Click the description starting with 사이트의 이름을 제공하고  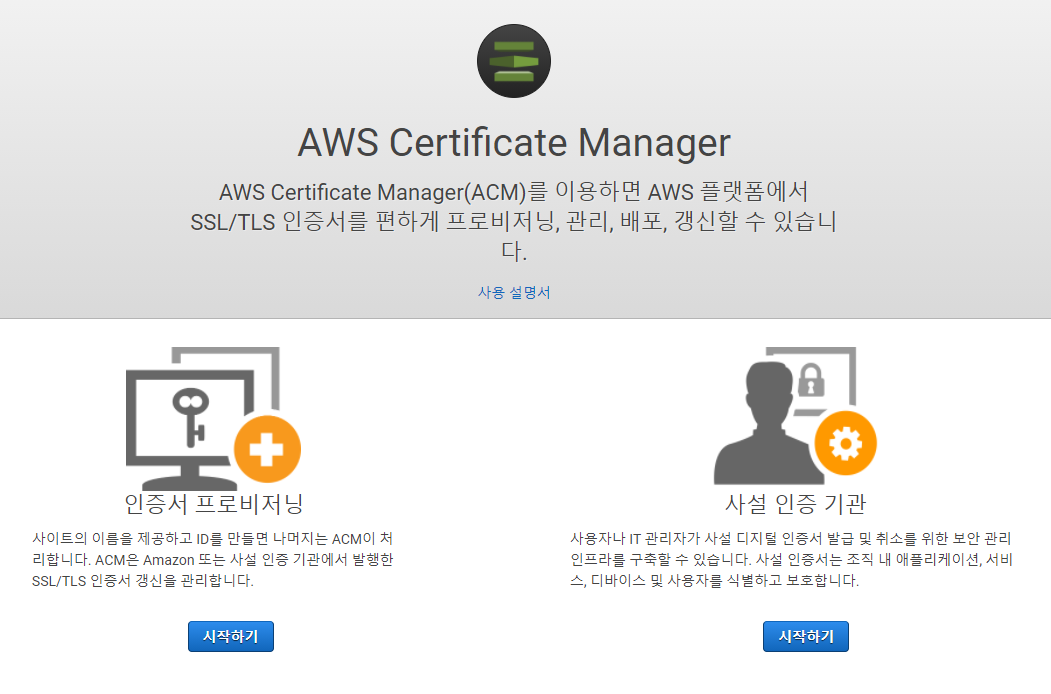(x=212, y=559)
